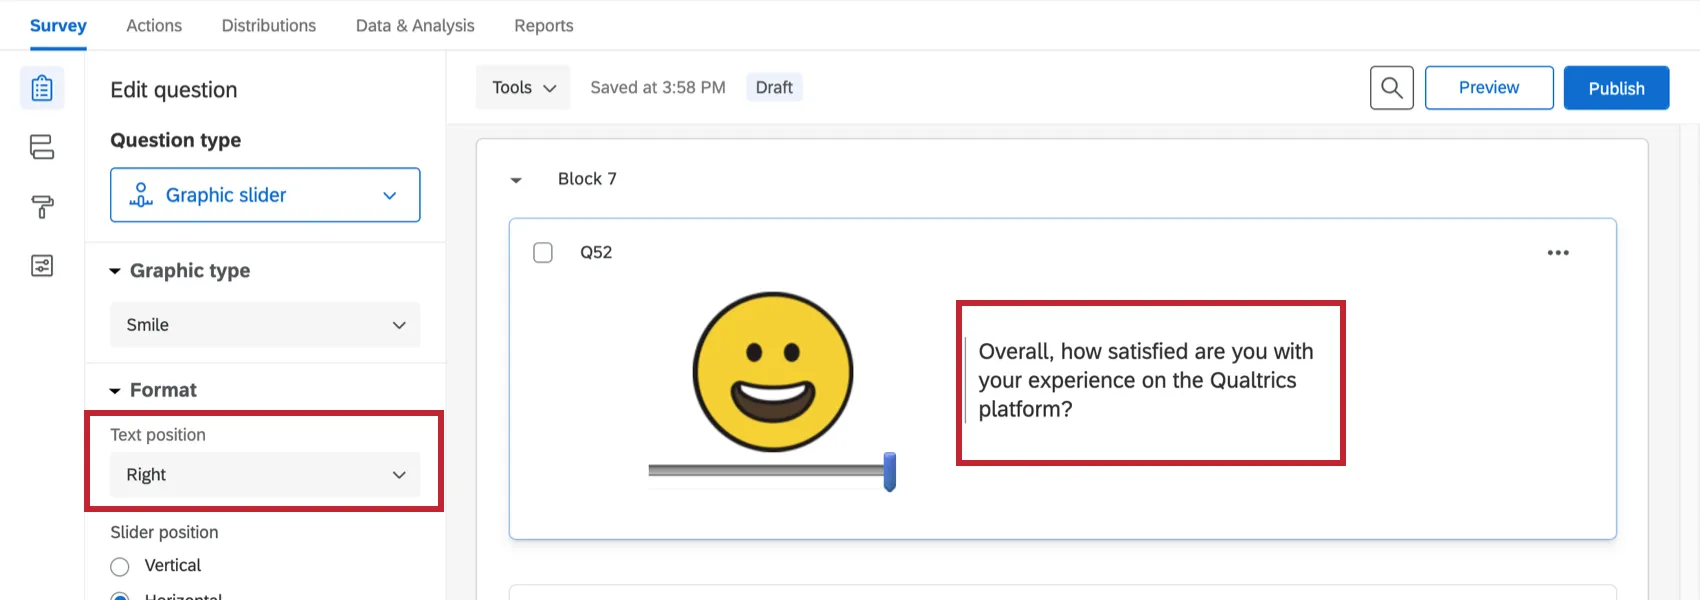Open the survey options icon in sidebar
Screen dimensions: 1700x600
[42, 265]
